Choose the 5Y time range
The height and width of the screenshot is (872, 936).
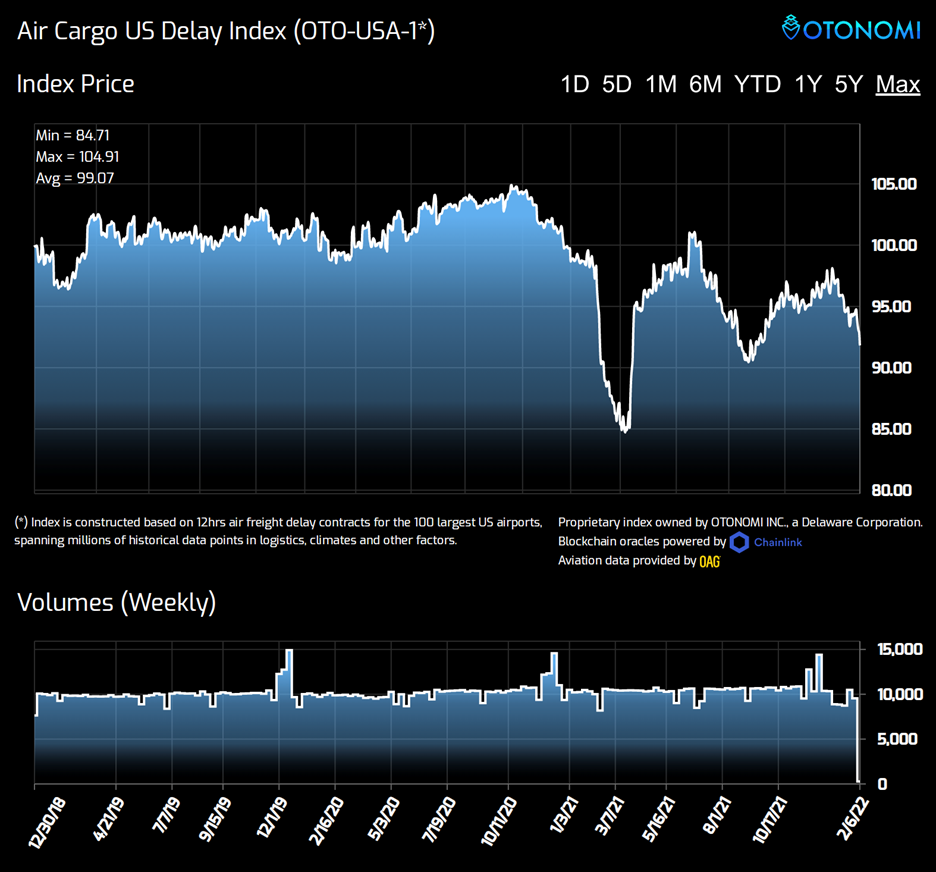click(848, 84)
